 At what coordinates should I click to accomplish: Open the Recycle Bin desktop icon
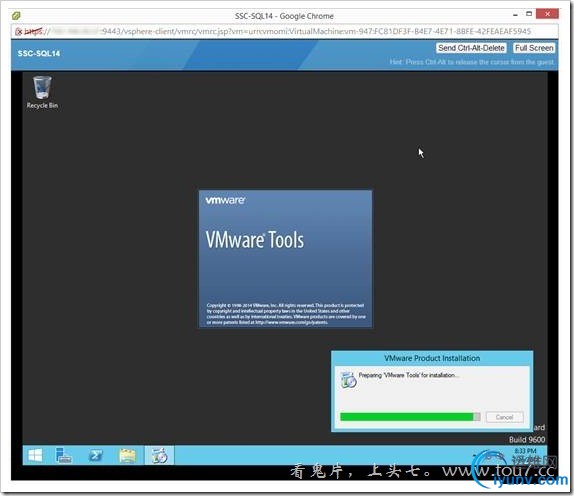pyautogui.click(x=42, y=92)
